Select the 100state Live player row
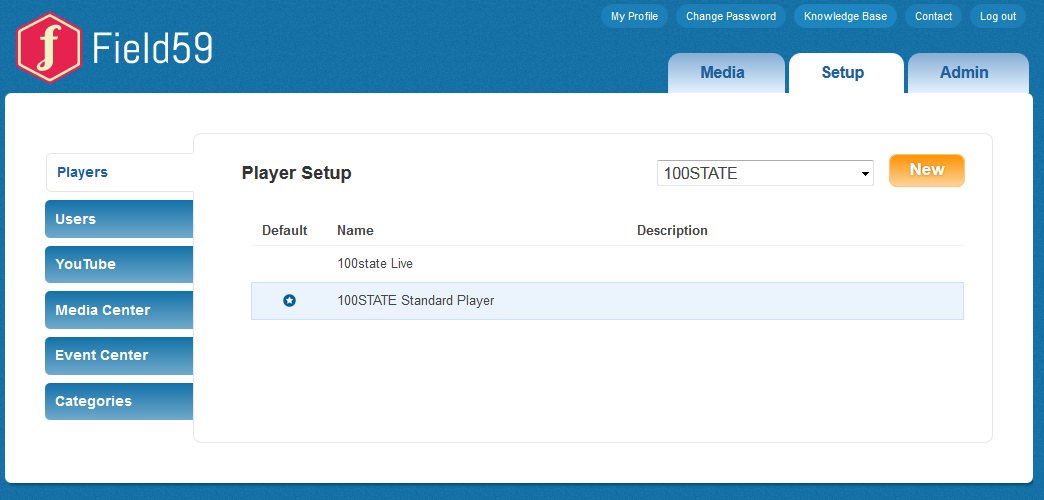1044x500 pixels. point(607,264)
